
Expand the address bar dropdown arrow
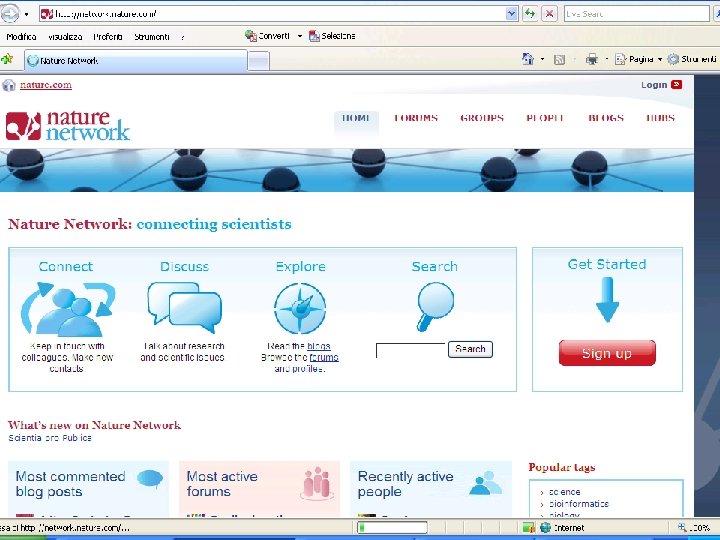pyautogui.click(x=512, y=14)
